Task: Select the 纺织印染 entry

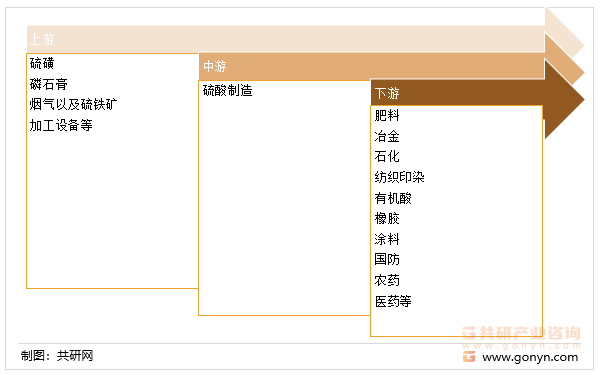Action: [399, 177]
